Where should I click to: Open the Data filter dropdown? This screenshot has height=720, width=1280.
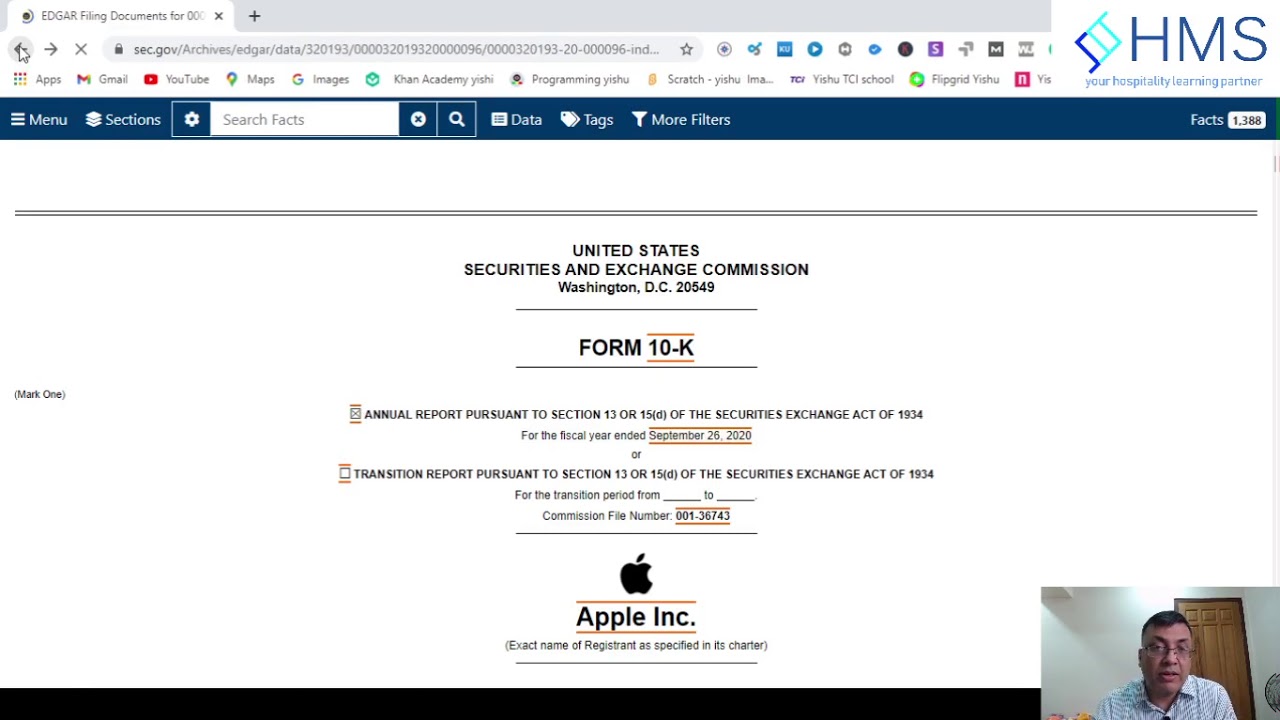click(517, 120)
